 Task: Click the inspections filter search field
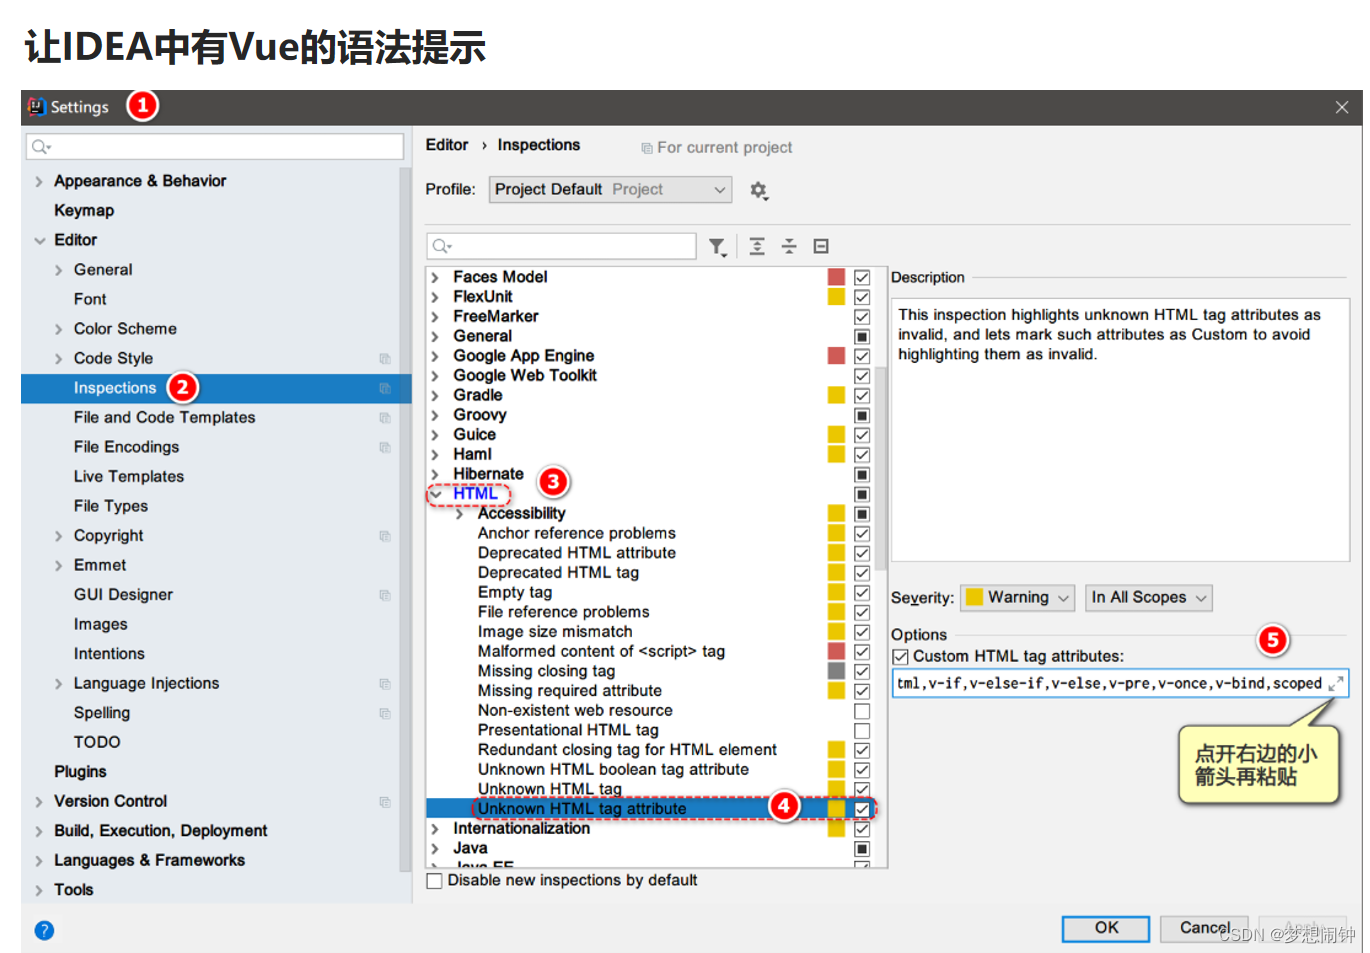coord(561,246)
